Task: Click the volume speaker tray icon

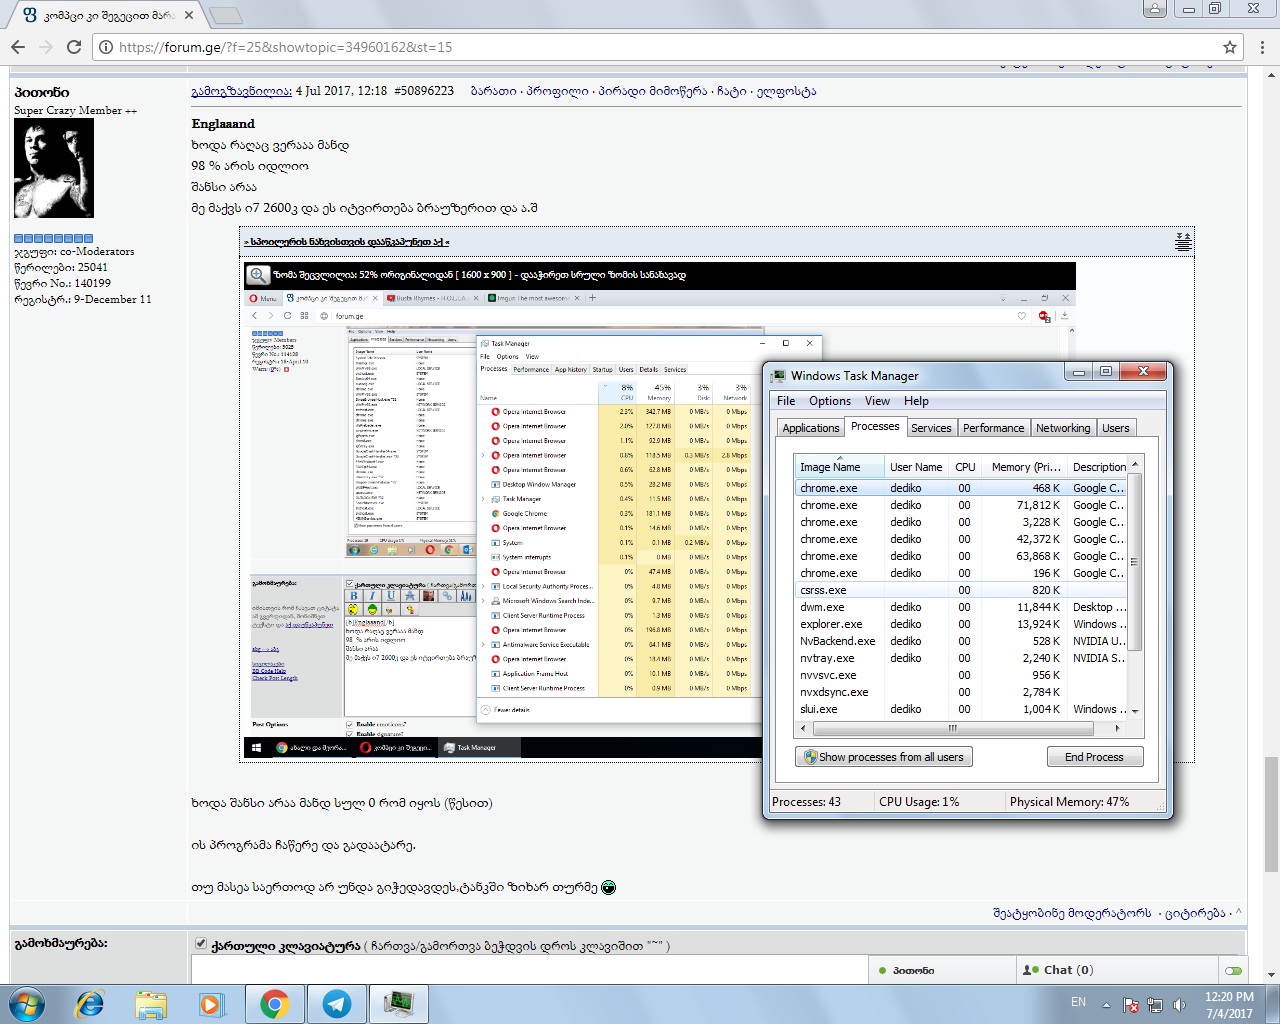Action: tap(1179, 1005)
